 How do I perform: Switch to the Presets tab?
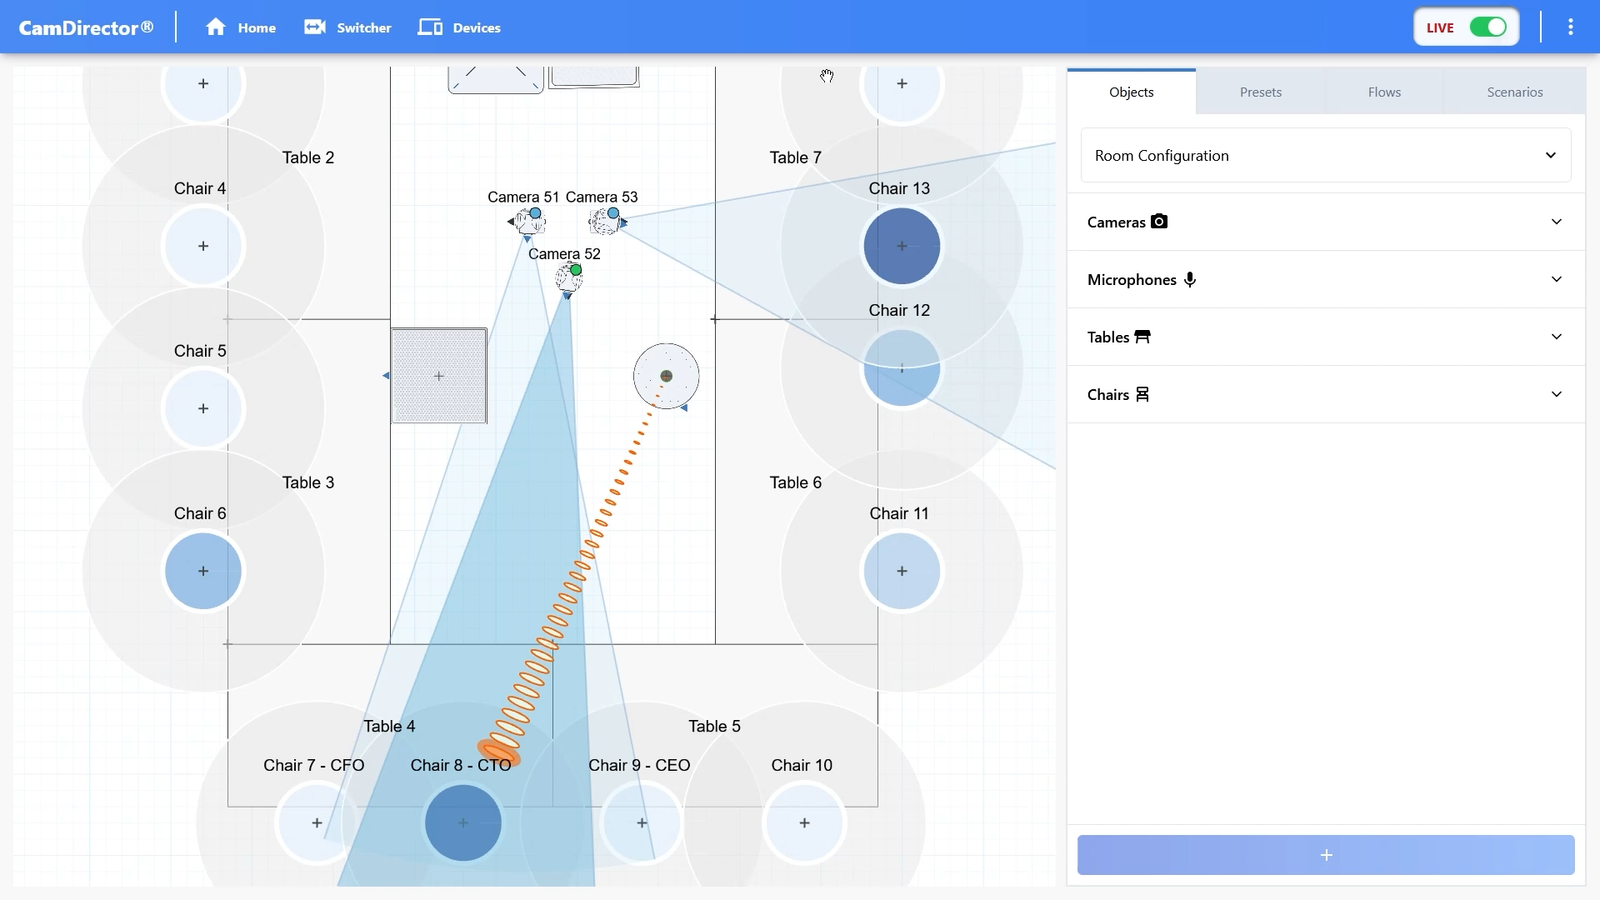coord(1260,92)
